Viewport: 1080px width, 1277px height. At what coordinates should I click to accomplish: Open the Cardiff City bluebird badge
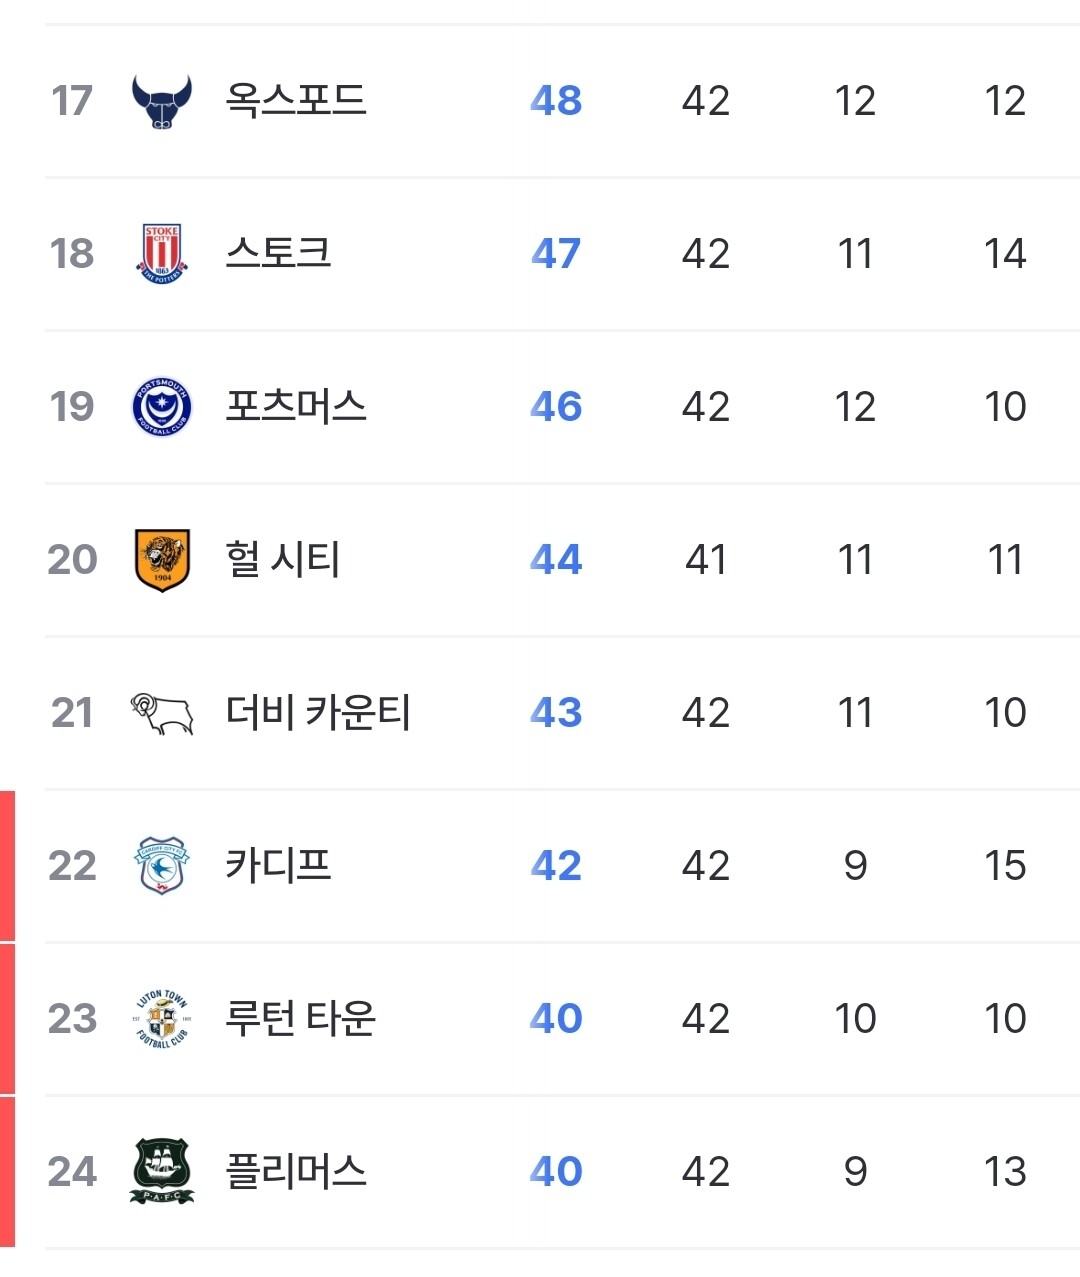click(x=161, y=866)
